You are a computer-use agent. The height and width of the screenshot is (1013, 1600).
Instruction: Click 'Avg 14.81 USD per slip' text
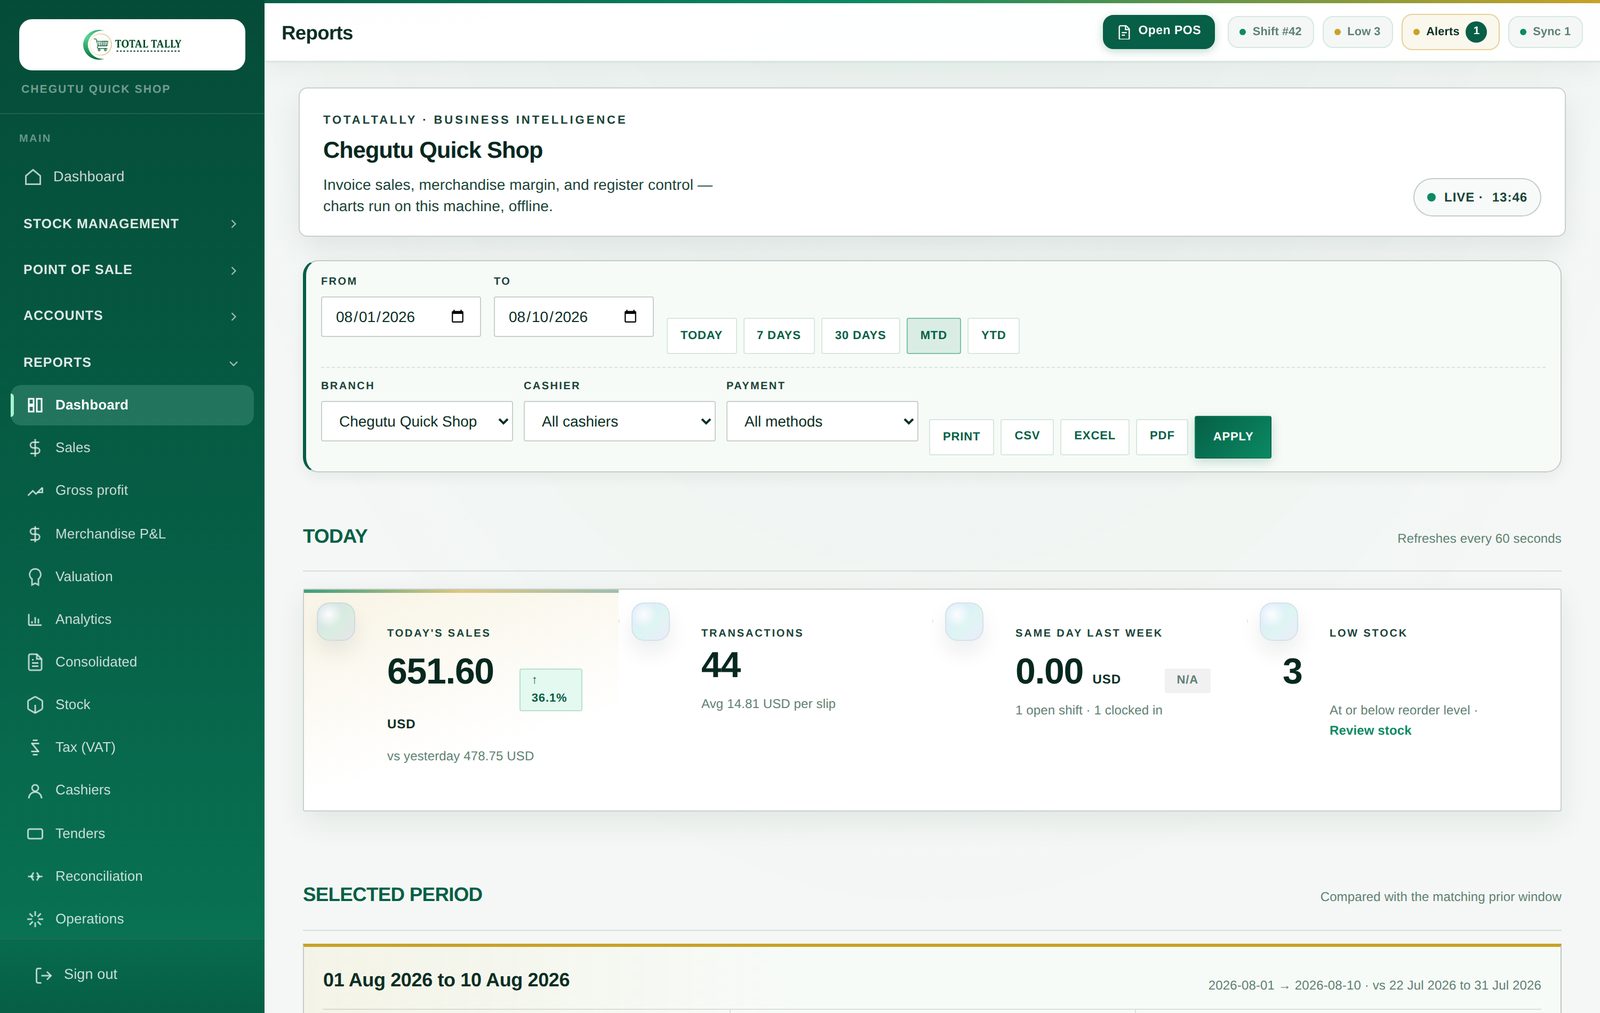click(768, 704)
